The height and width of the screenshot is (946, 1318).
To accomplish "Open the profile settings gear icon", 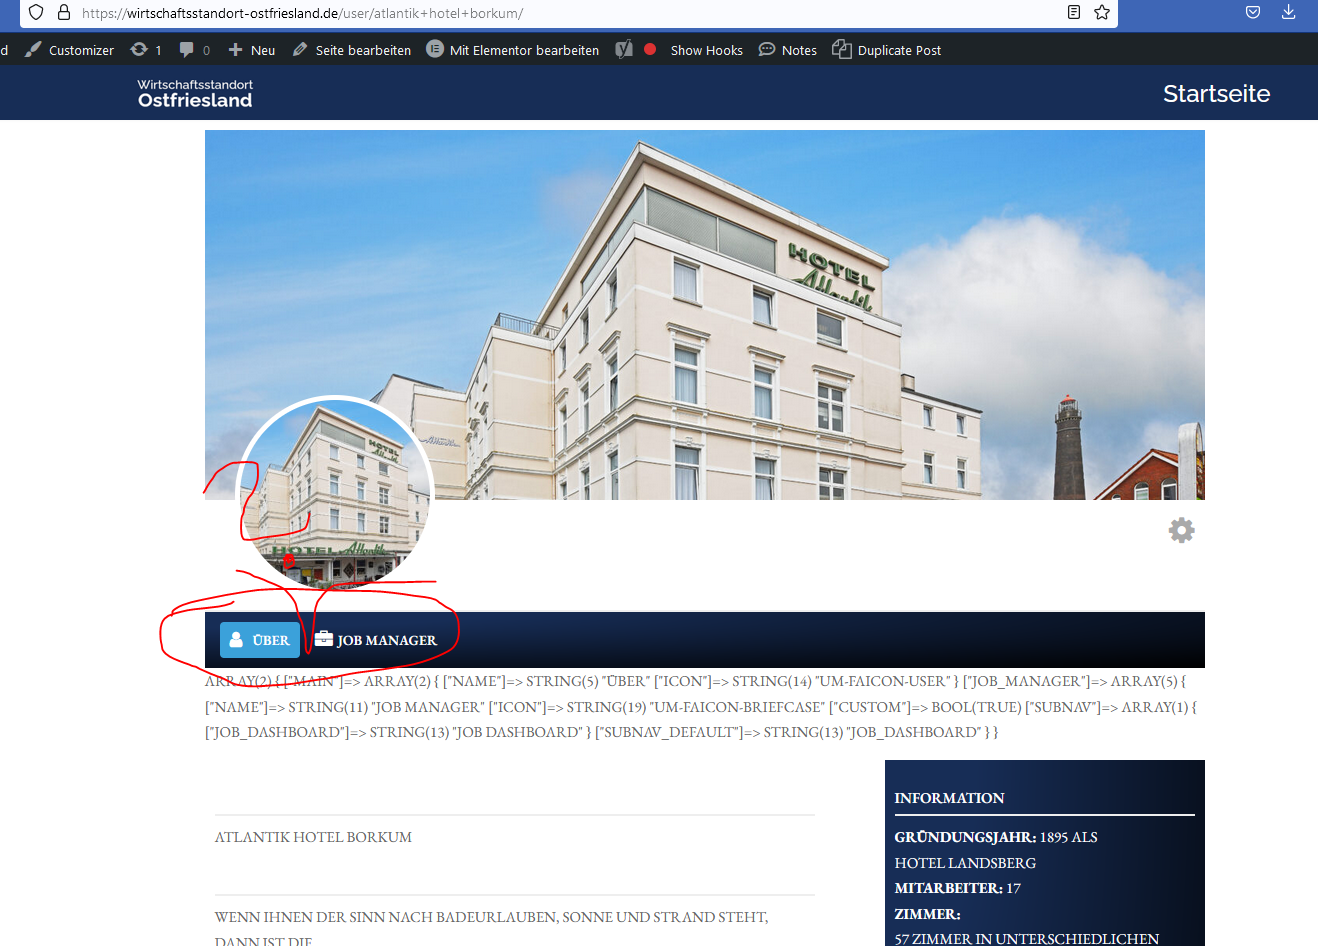I will coord(1182,530).
